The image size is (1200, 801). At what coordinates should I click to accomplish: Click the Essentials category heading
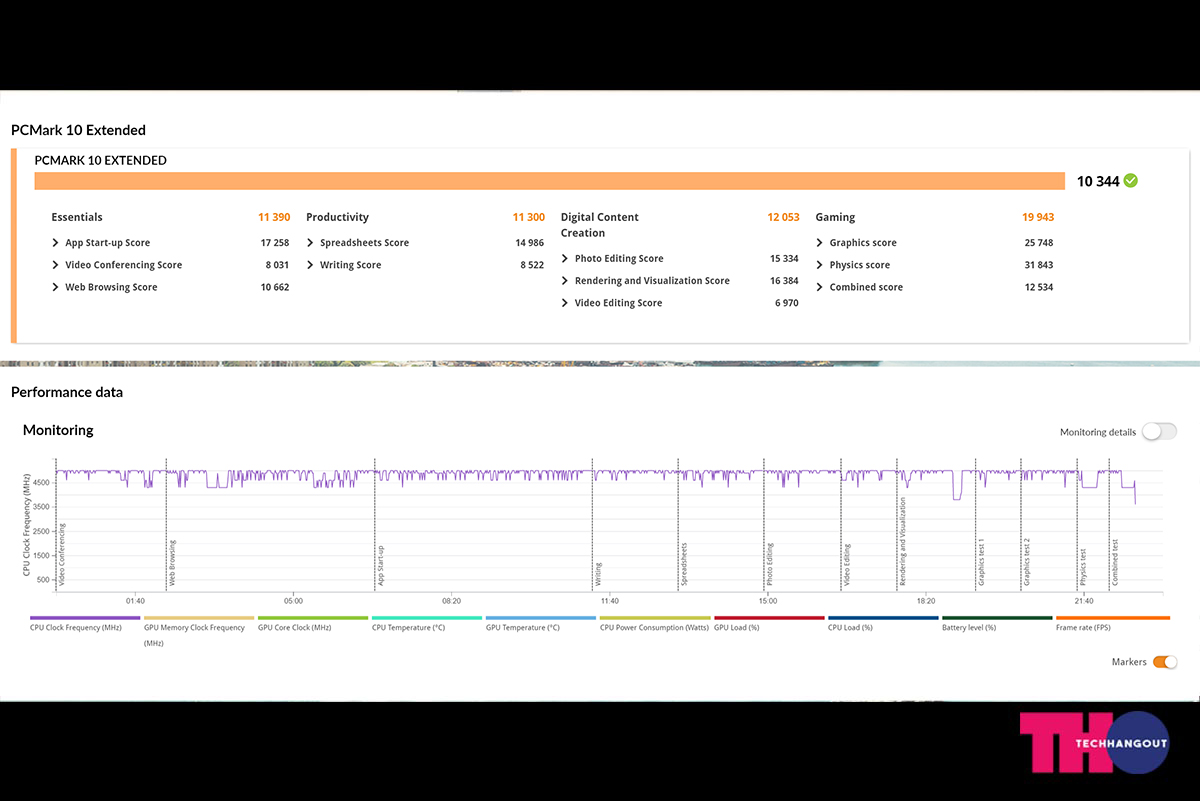(77, 217)
